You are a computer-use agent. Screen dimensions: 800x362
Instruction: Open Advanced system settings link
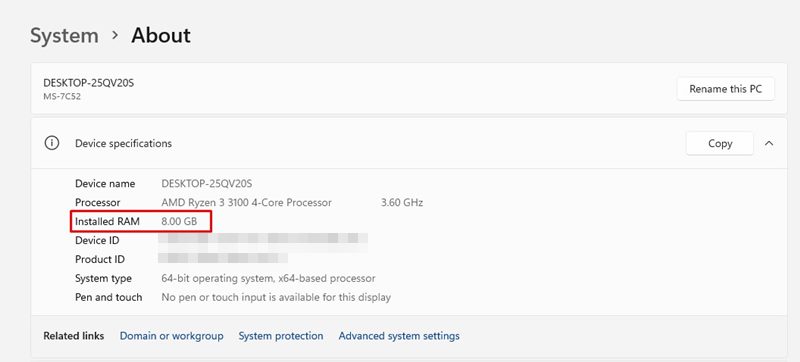(399, 336)
